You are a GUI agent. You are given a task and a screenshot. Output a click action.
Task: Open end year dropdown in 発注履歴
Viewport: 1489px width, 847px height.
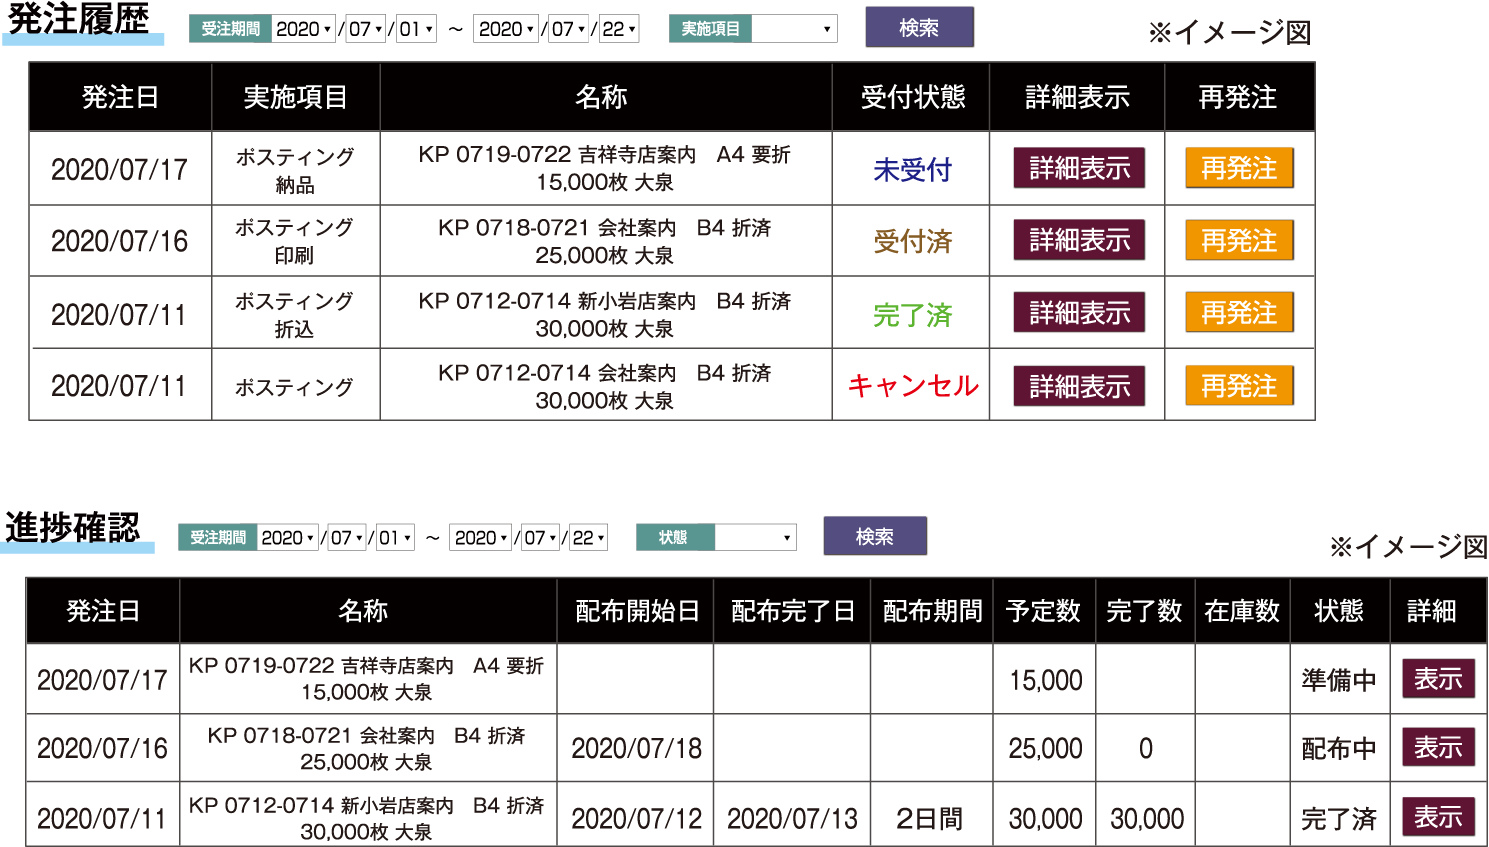point(506,29)
